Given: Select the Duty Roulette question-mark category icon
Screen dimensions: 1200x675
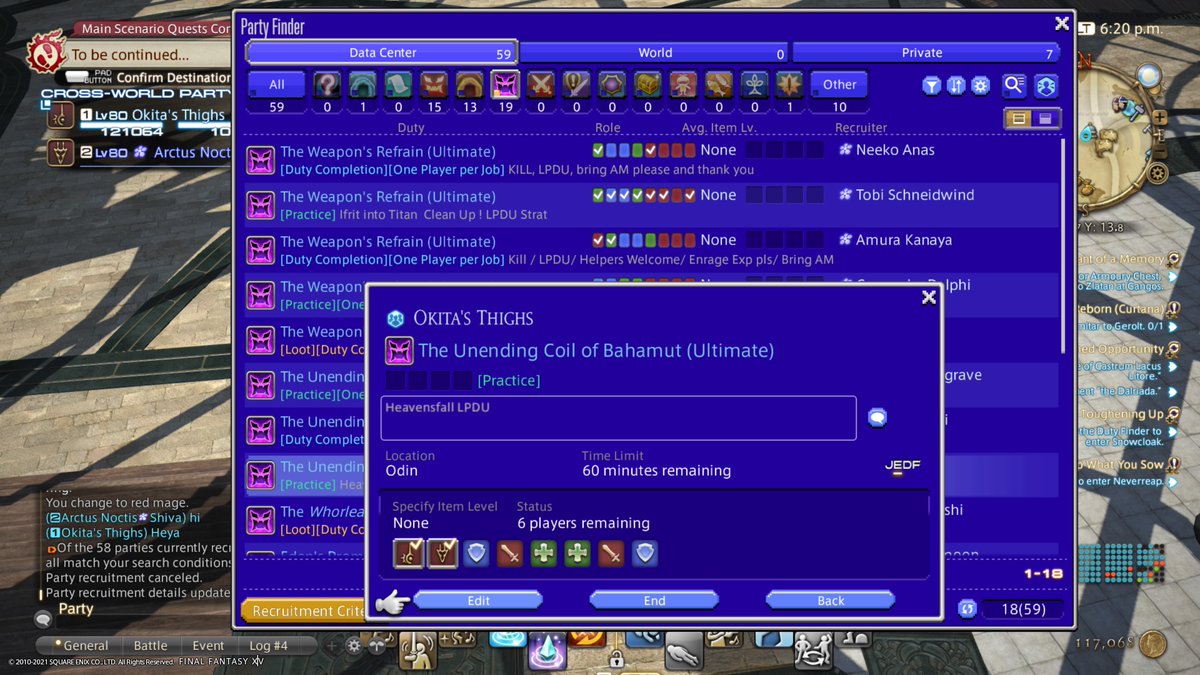Looking at the screenshot, I should pyautogui.click(x=327, y=85).
